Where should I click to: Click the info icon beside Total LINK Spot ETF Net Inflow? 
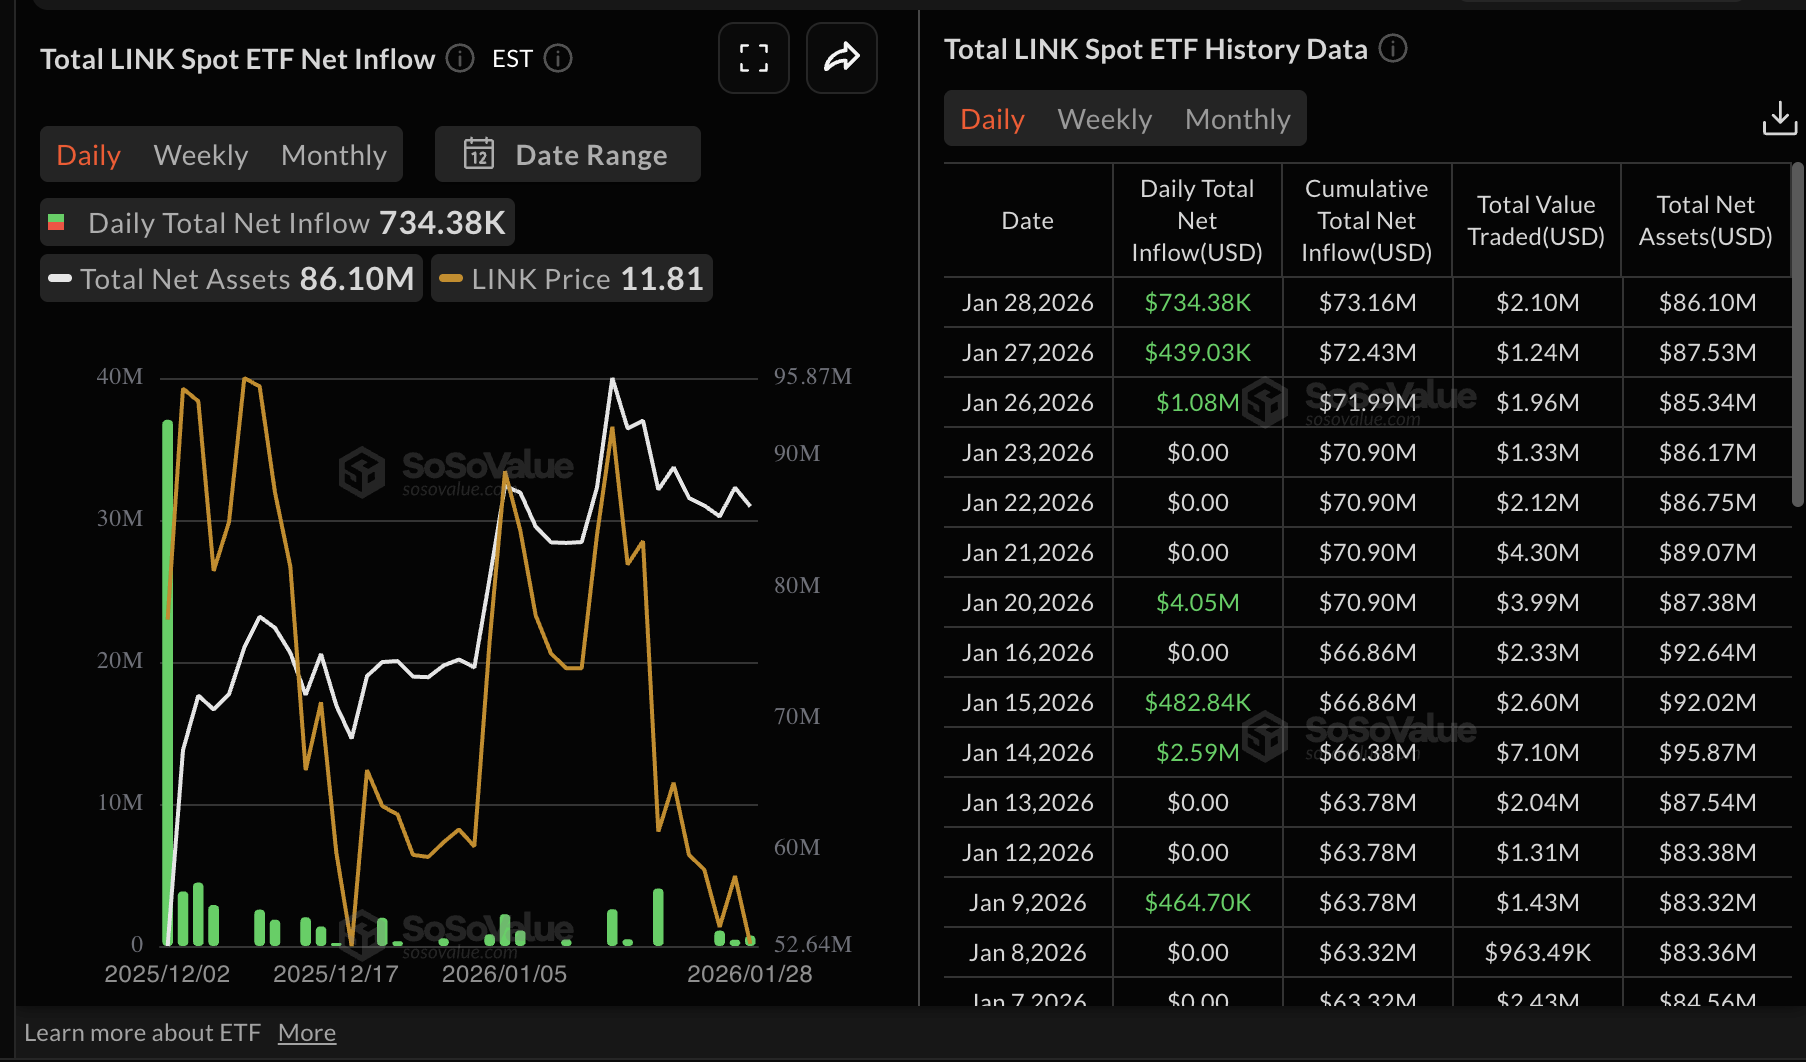point(459,58)
